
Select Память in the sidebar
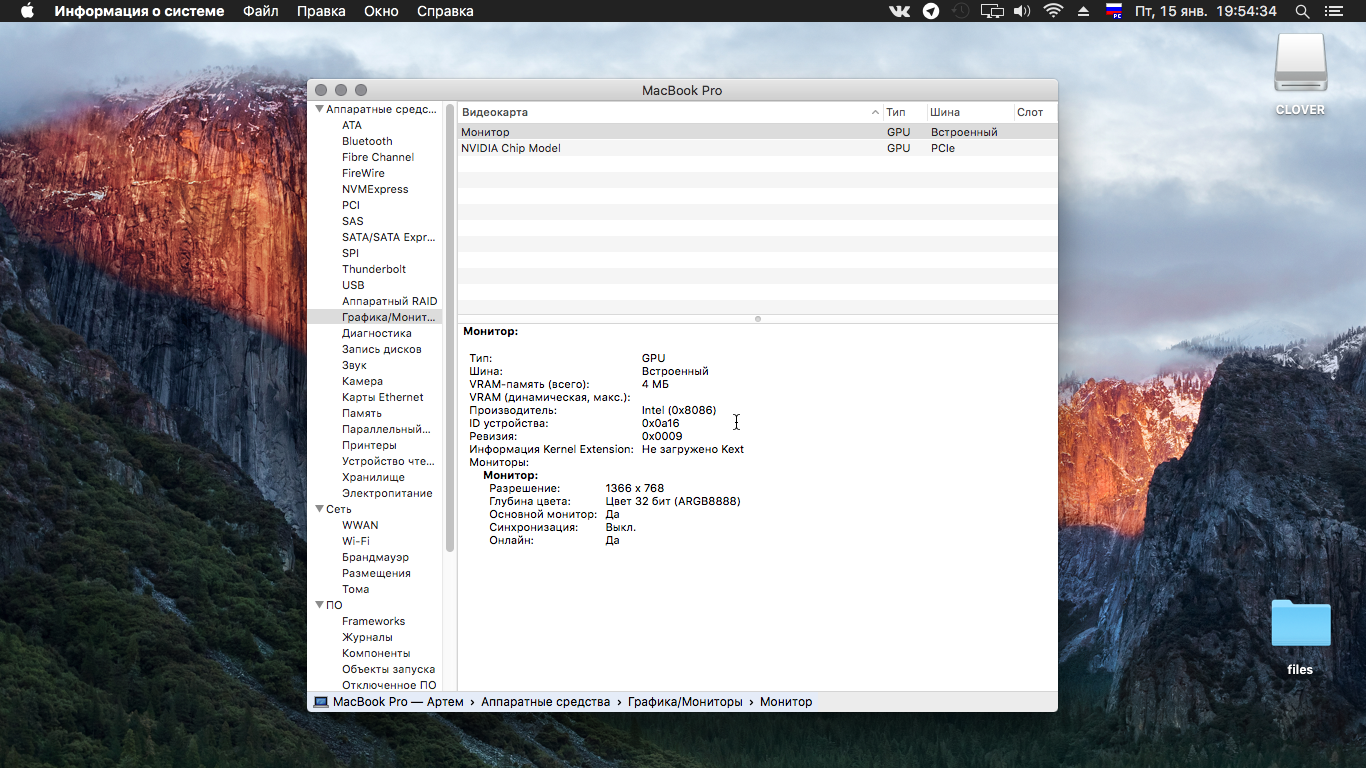362,413
